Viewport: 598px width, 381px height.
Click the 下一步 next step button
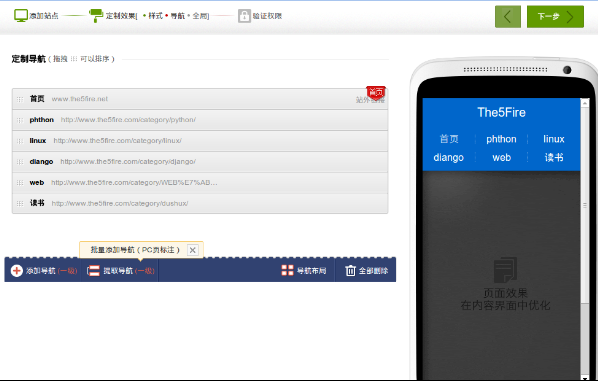click(555, 17)
